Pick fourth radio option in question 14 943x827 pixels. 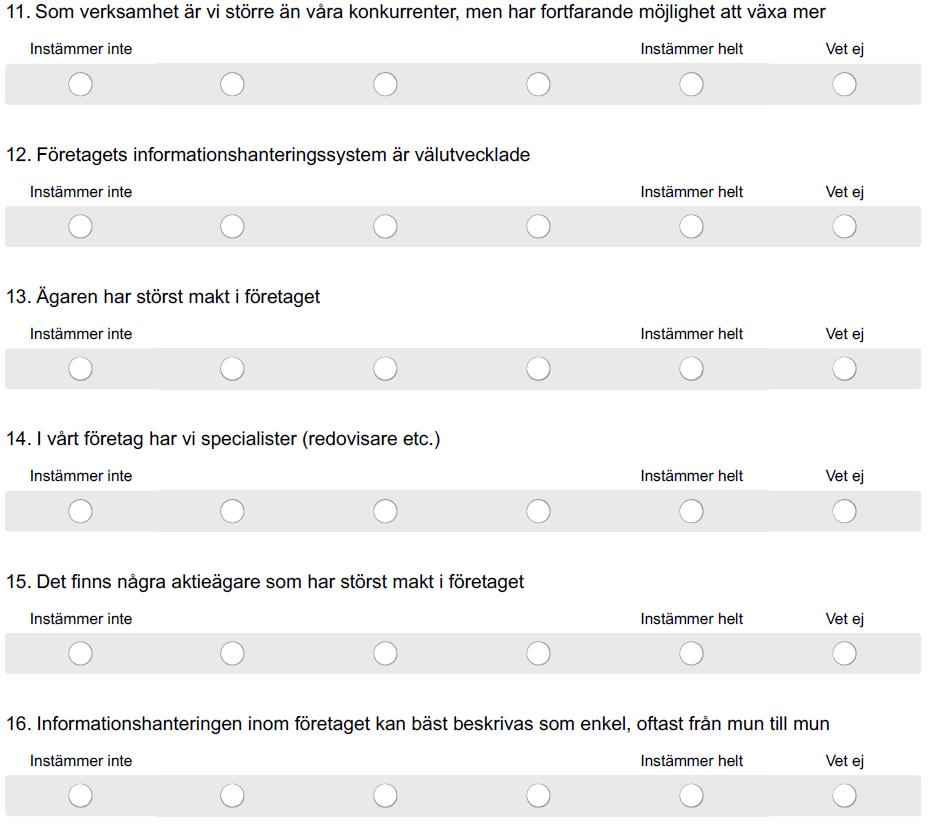[x=538, y=511]
